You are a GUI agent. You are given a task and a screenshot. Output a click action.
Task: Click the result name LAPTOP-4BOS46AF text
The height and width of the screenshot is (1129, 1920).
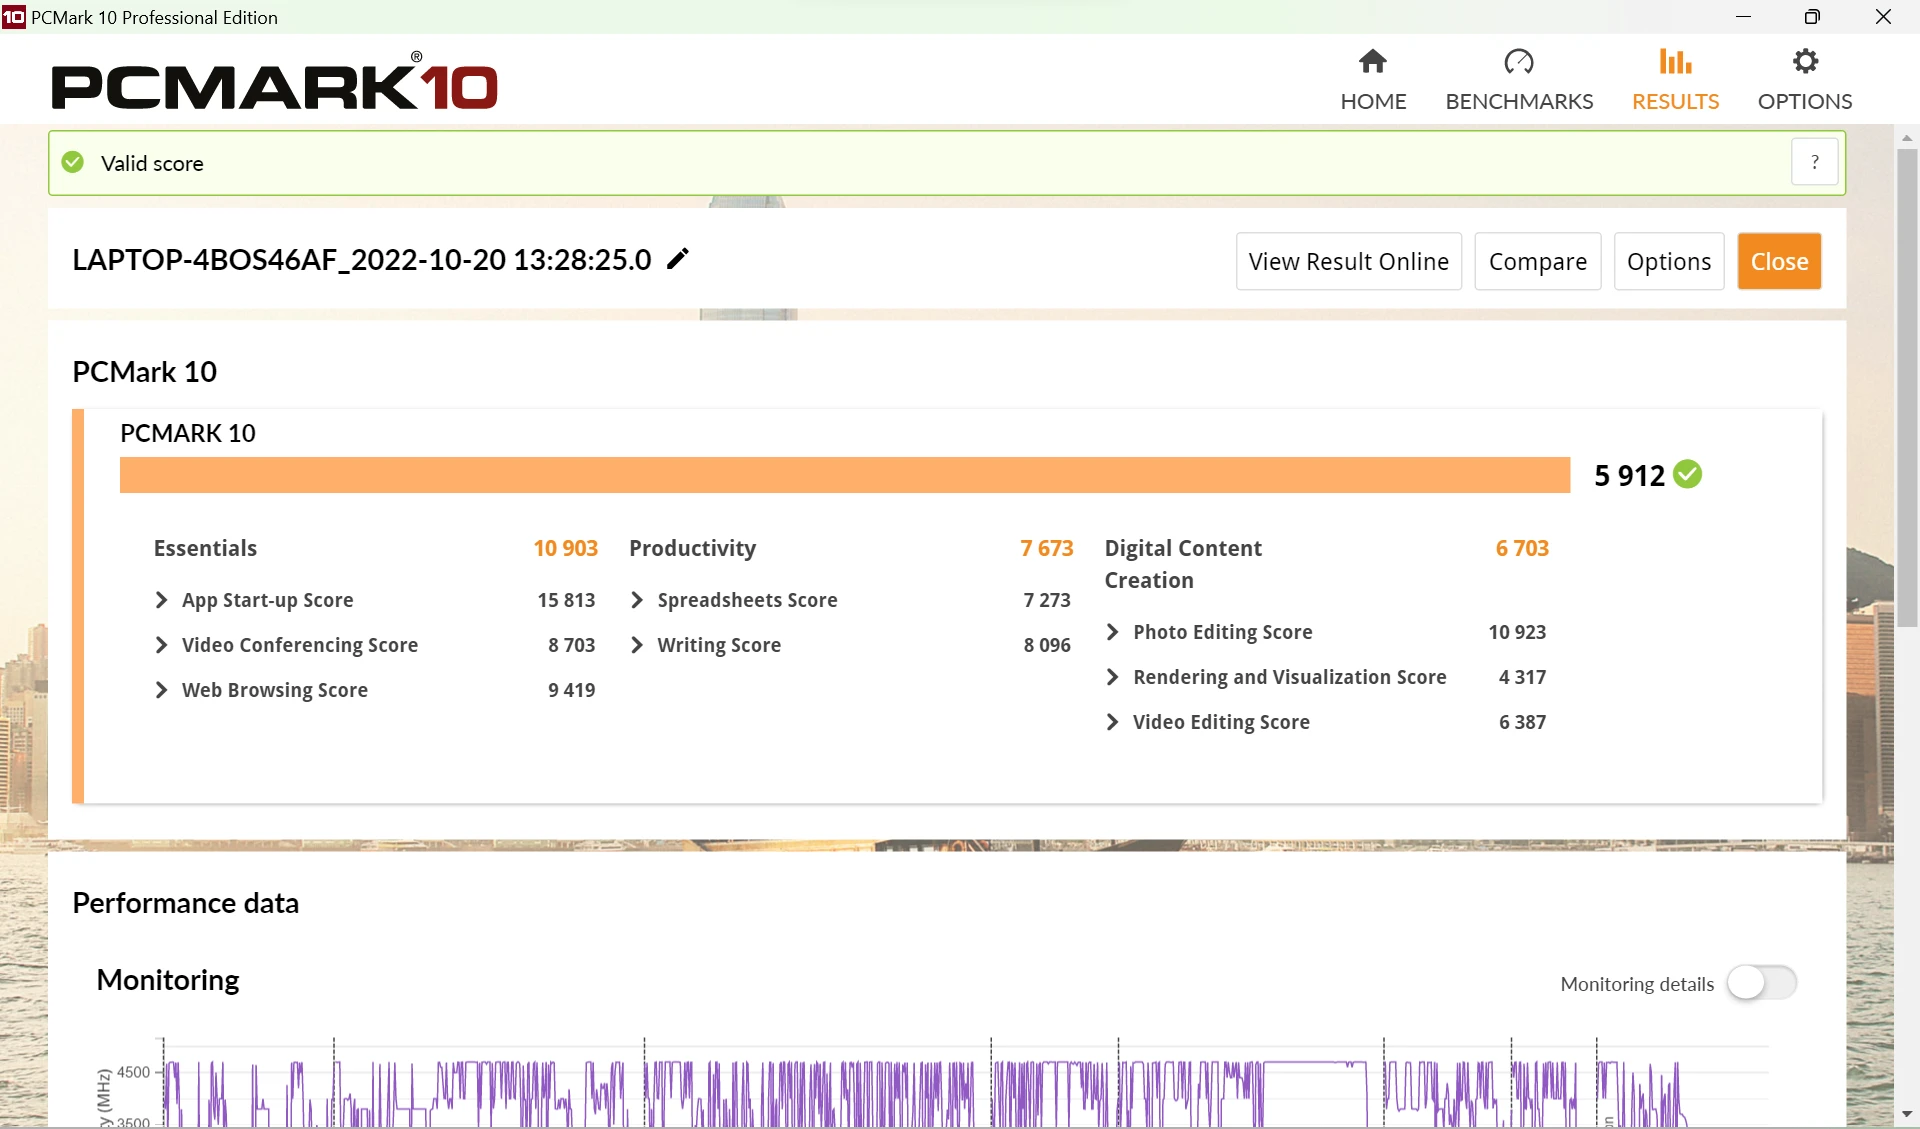click(x=362, y=260)
